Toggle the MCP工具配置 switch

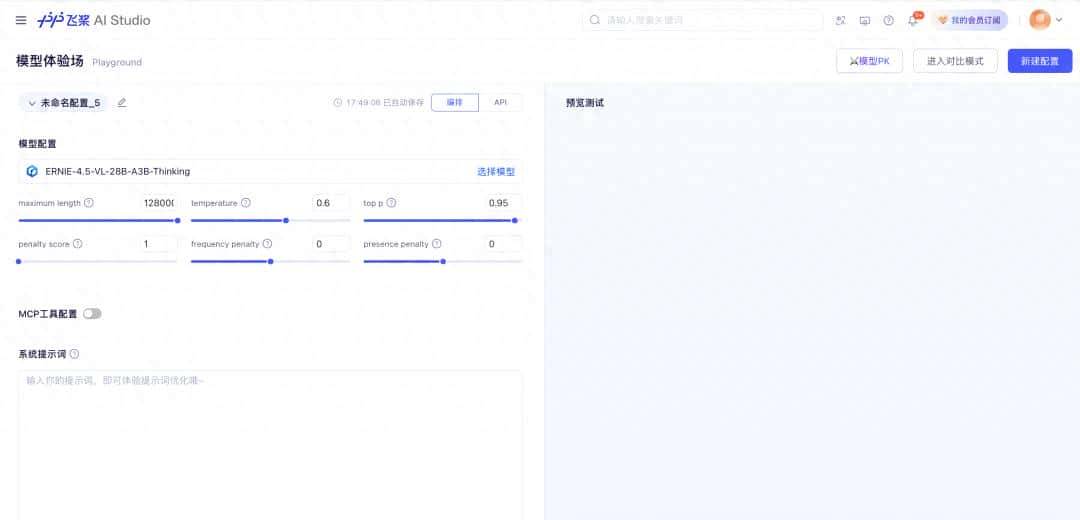click(92, 313)
